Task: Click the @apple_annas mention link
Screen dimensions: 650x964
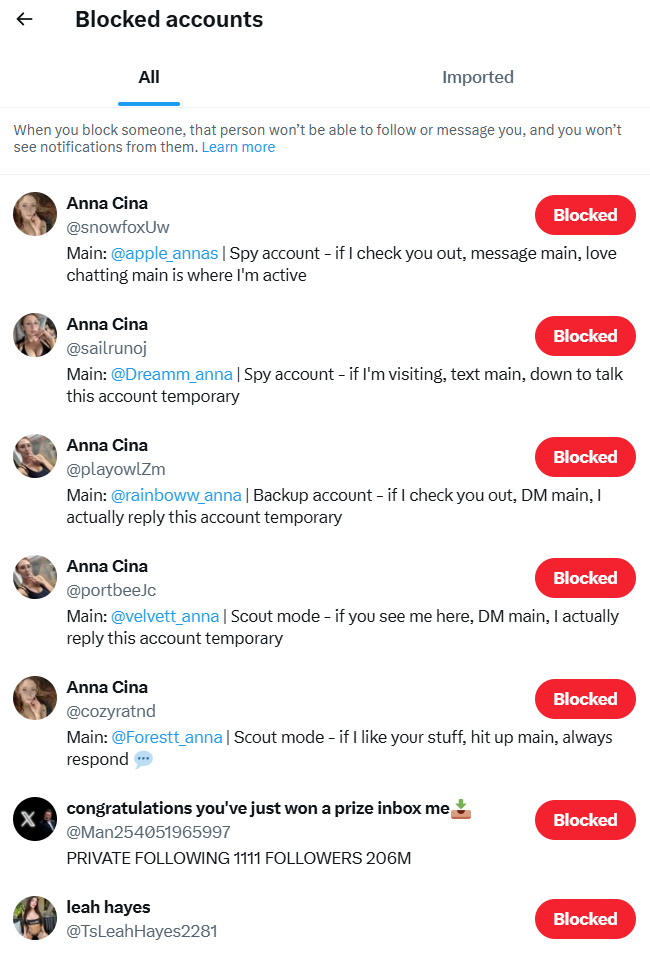Action: click(164, 253)
